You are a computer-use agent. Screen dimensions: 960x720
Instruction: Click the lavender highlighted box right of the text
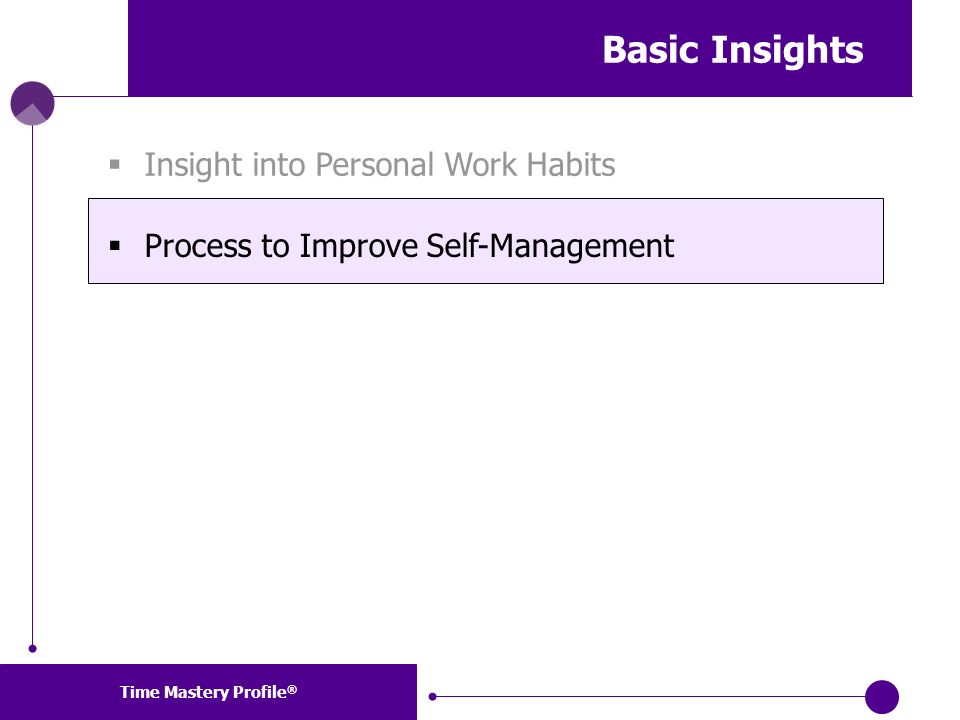778,241
